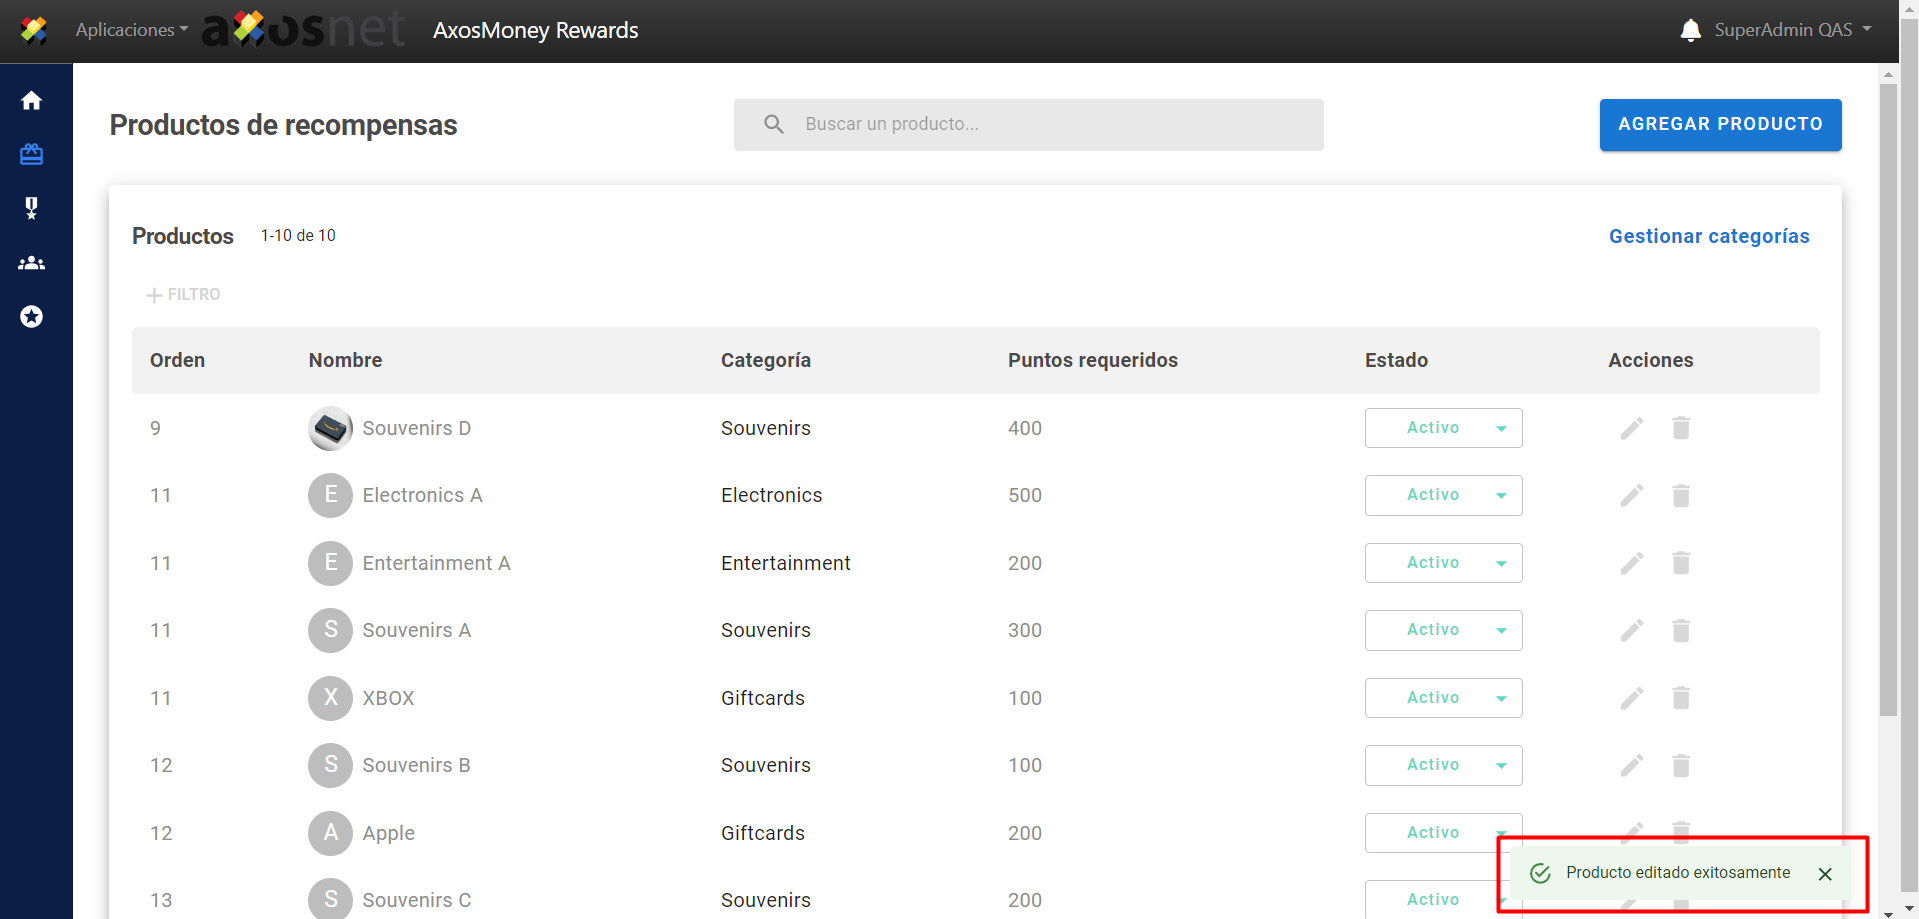Delete the XBOX product with trash icon
Viewport: 1919px width, 919px height.
click(1680, 698)
